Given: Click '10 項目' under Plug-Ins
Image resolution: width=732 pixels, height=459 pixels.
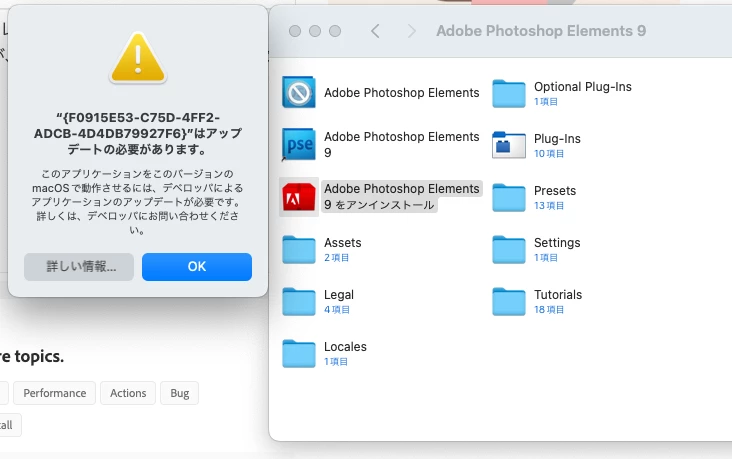Looking at the screenshot, I should click(549, 154).
